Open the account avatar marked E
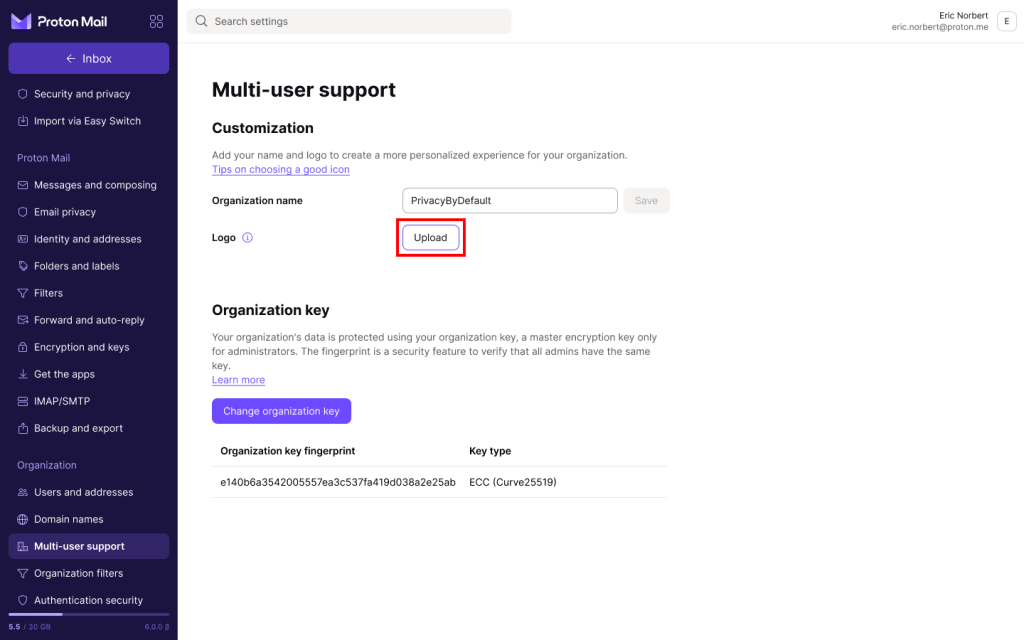Image resolution: width=1024 pixels, height=640 pixels. point(1006,20)
